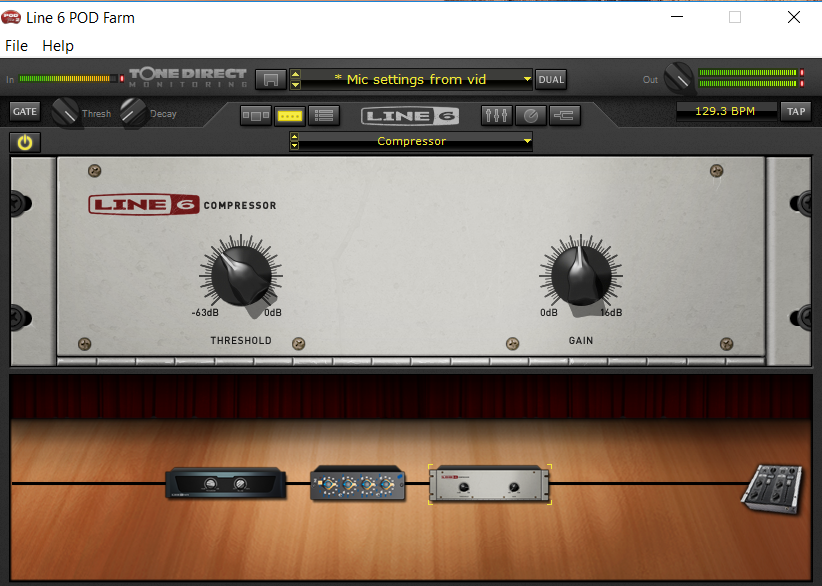The image size is (822, 586).
Task: Click the TAP tempo button
Action: [x=796, y=111]
